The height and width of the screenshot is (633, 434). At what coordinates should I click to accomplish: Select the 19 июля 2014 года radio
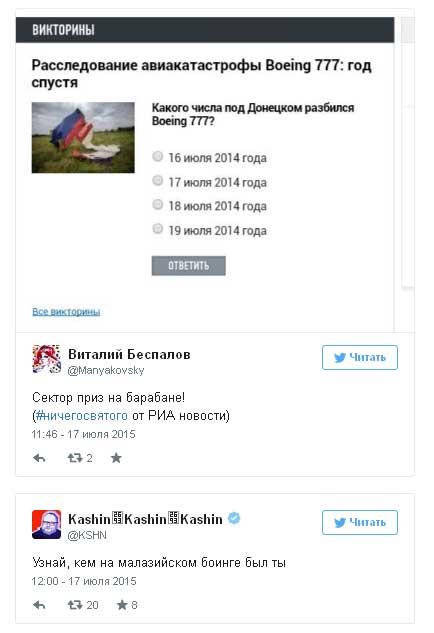tap(157, 229)
